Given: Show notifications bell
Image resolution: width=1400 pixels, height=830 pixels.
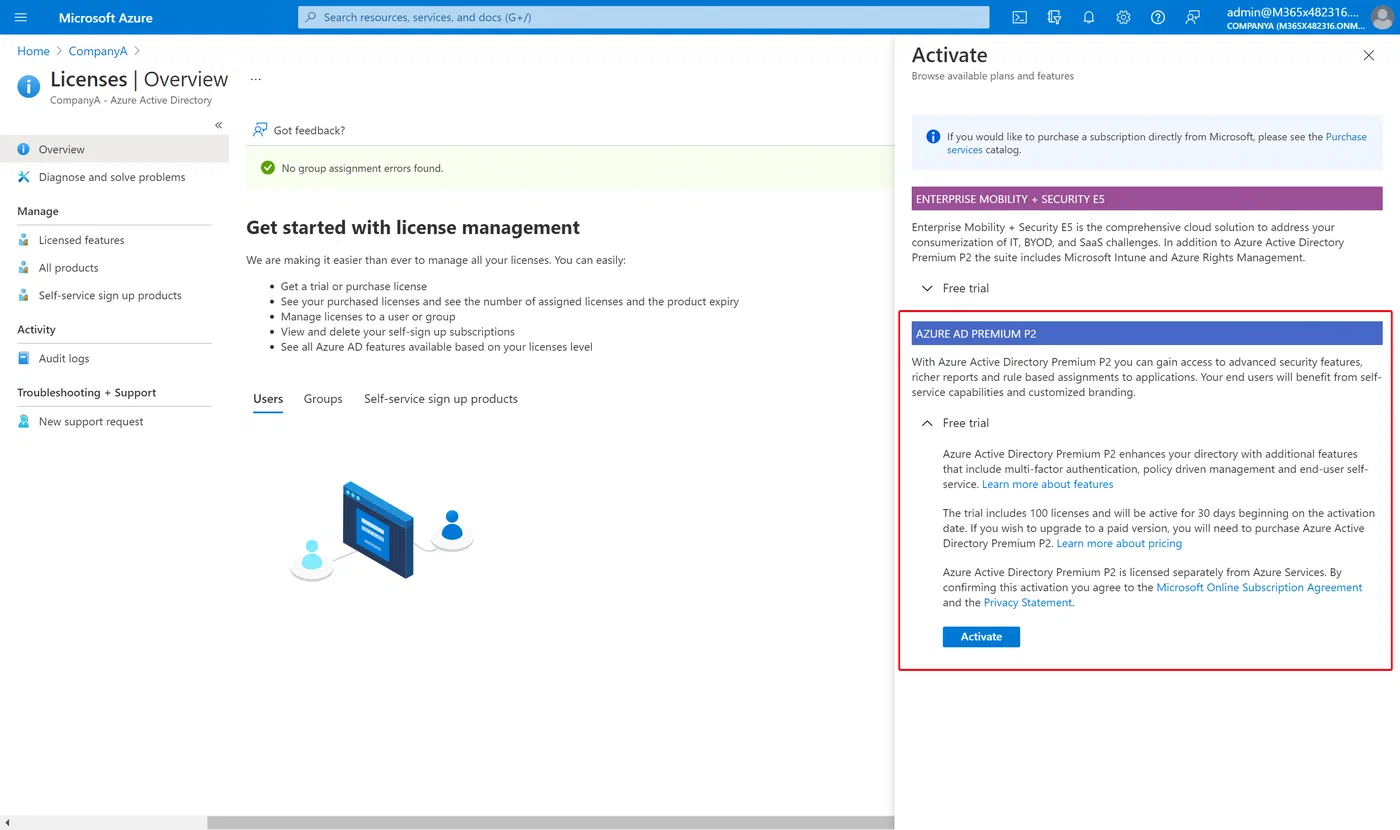Looking at the screenshot, I should click(1089, 17).
